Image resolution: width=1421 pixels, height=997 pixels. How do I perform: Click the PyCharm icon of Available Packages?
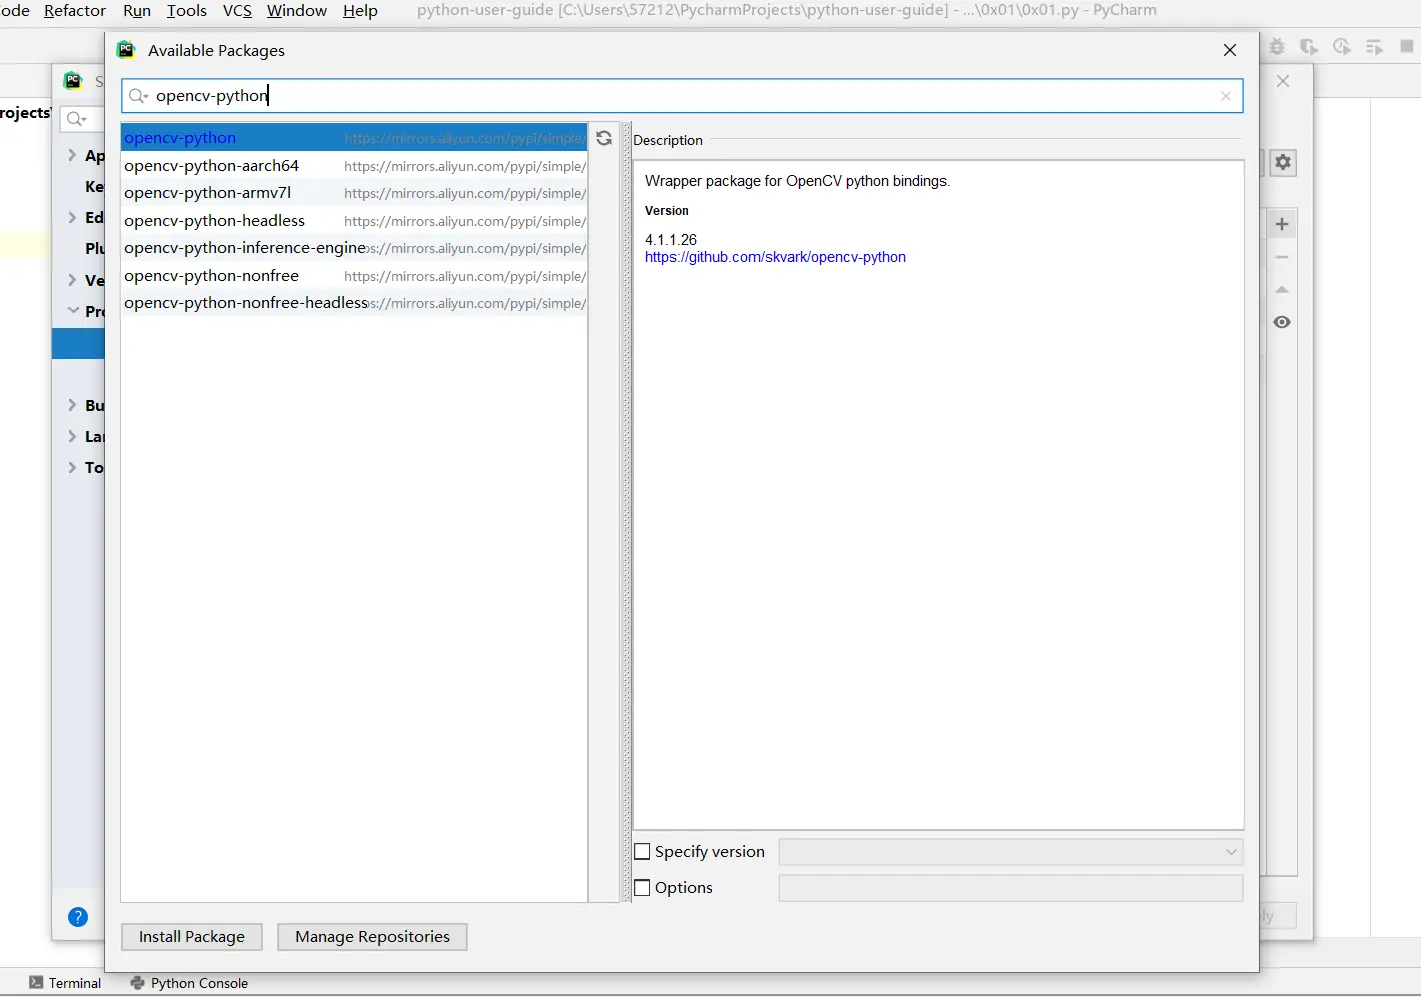coord(126,50)
